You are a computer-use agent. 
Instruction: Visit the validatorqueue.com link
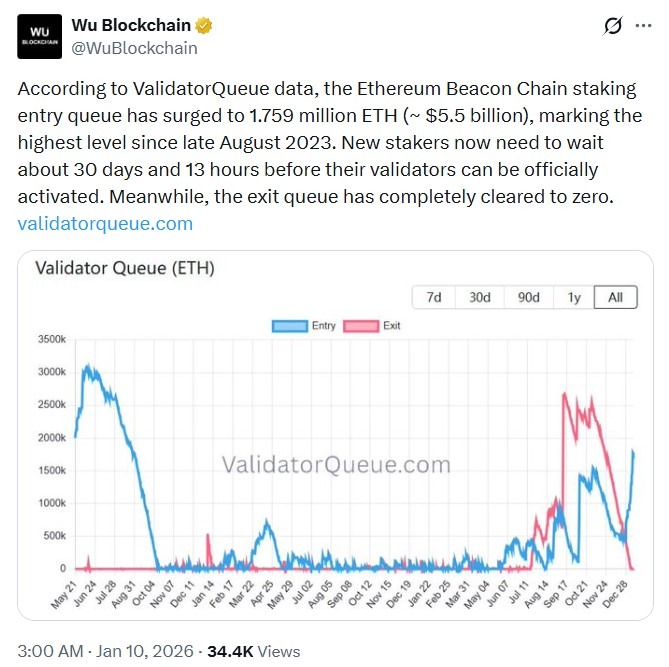[105, 223]
